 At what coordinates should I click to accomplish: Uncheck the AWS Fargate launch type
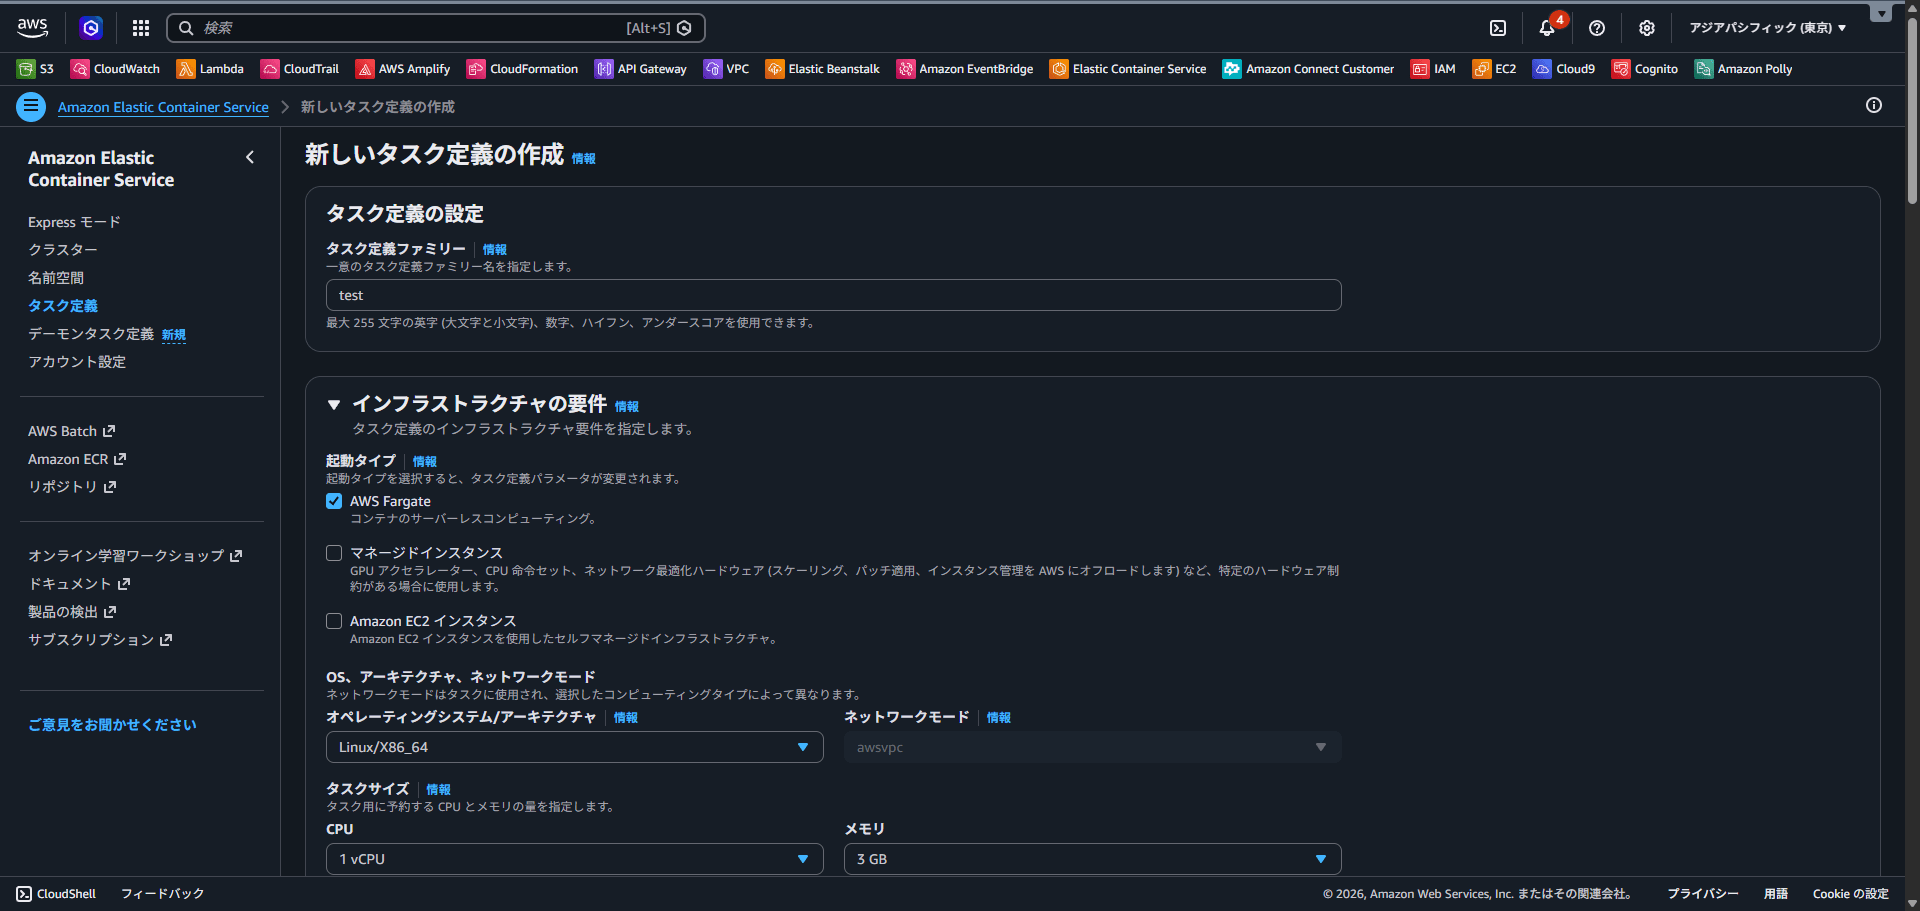(334, 501)
